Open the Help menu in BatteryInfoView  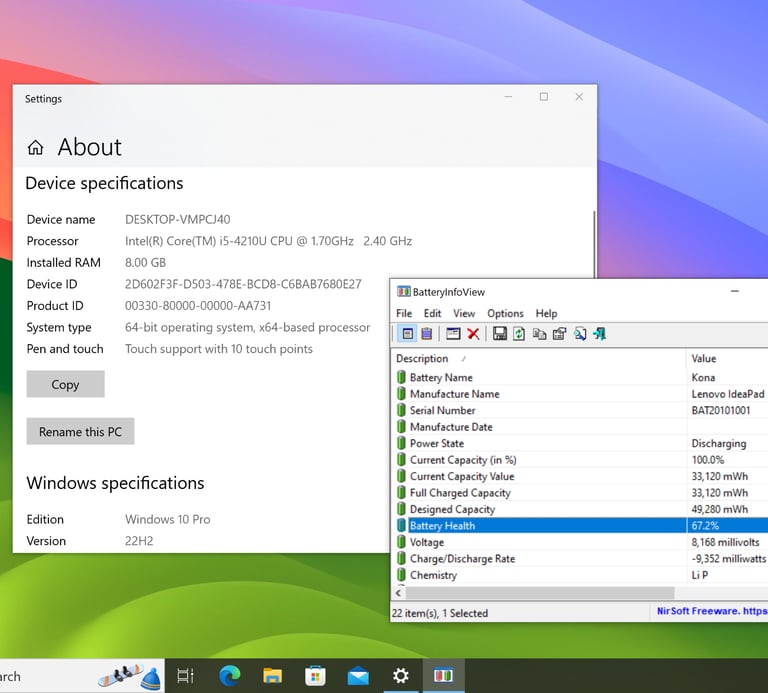[x=546, y=313]
